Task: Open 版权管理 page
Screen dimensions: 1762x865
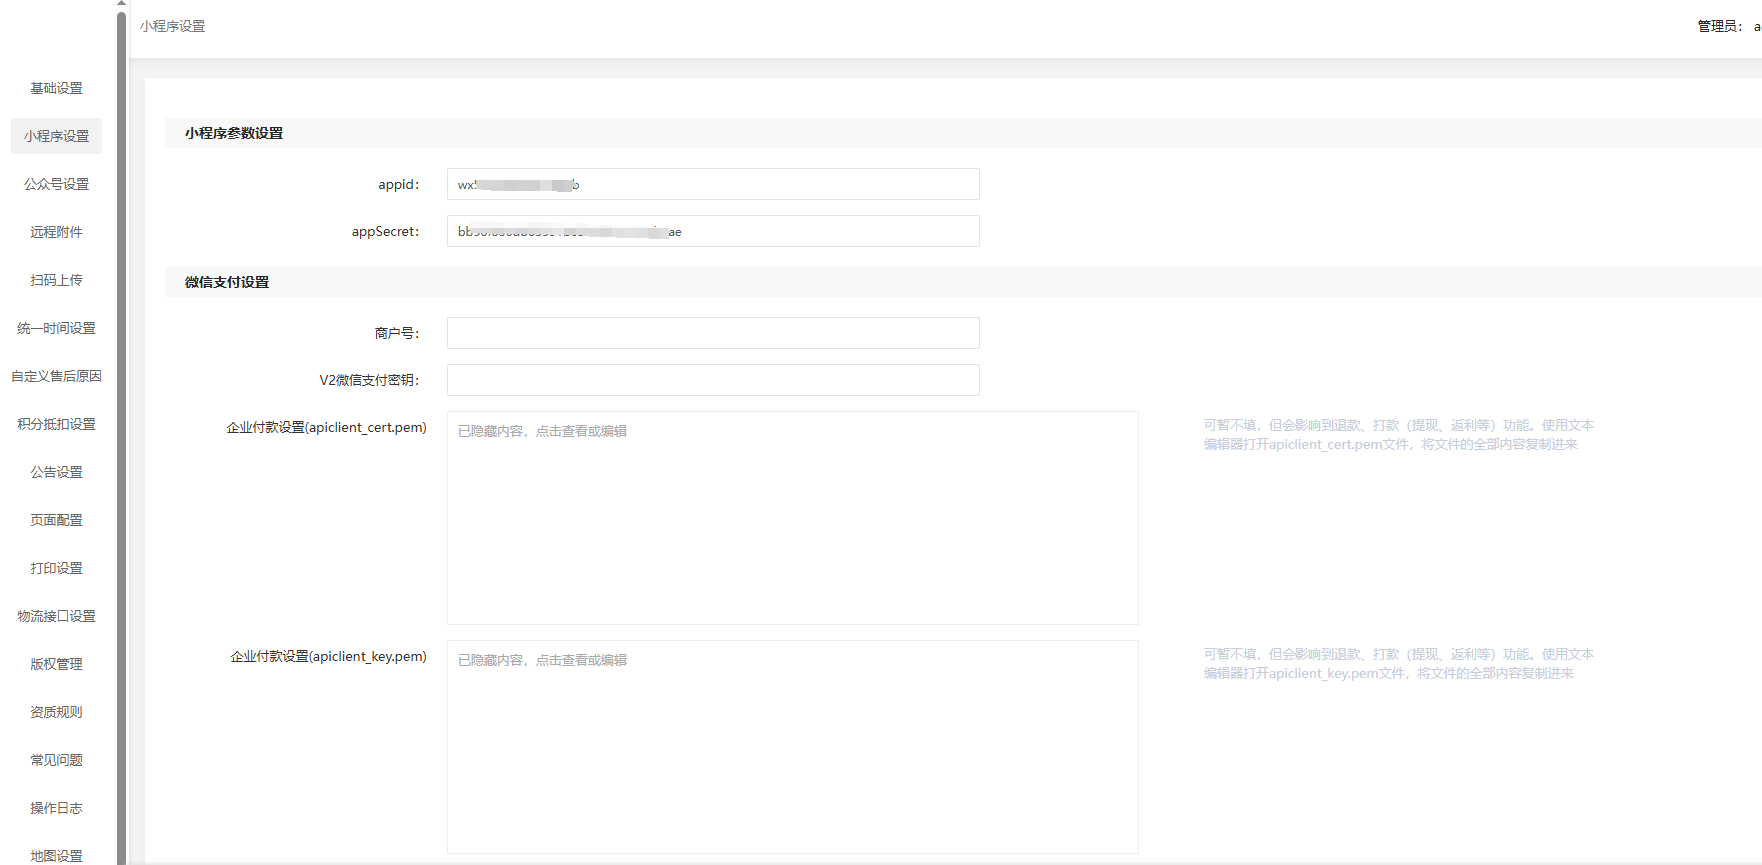Action: coord(56,664)
